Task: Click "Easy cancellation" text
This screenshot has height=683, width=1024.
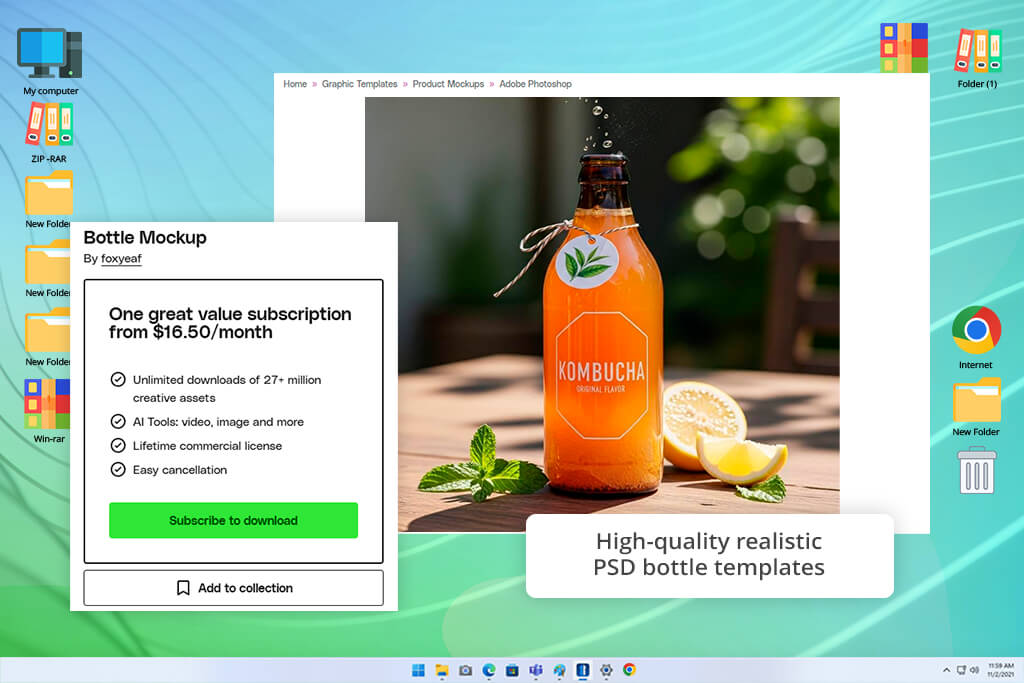Action: click(x=180, y=469)
